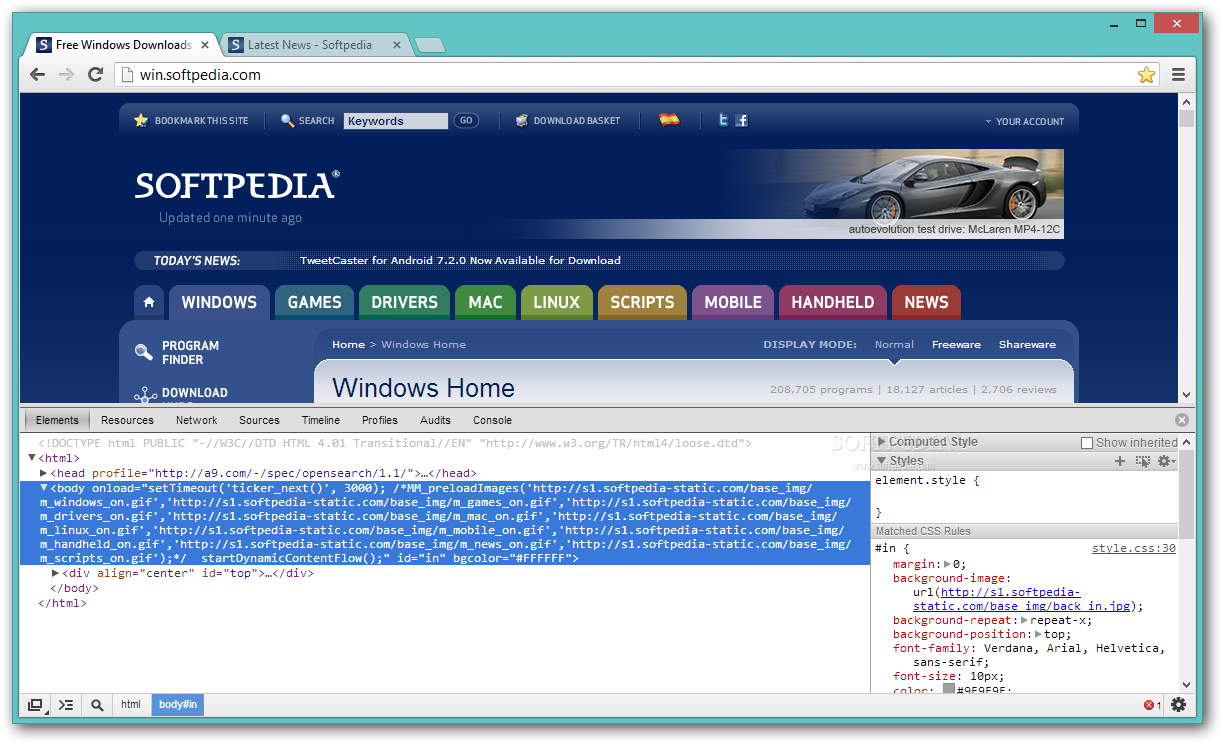Click the Home breadcrumb link
This screenshot has width=1223, height=744.
(x=348, y=344)
